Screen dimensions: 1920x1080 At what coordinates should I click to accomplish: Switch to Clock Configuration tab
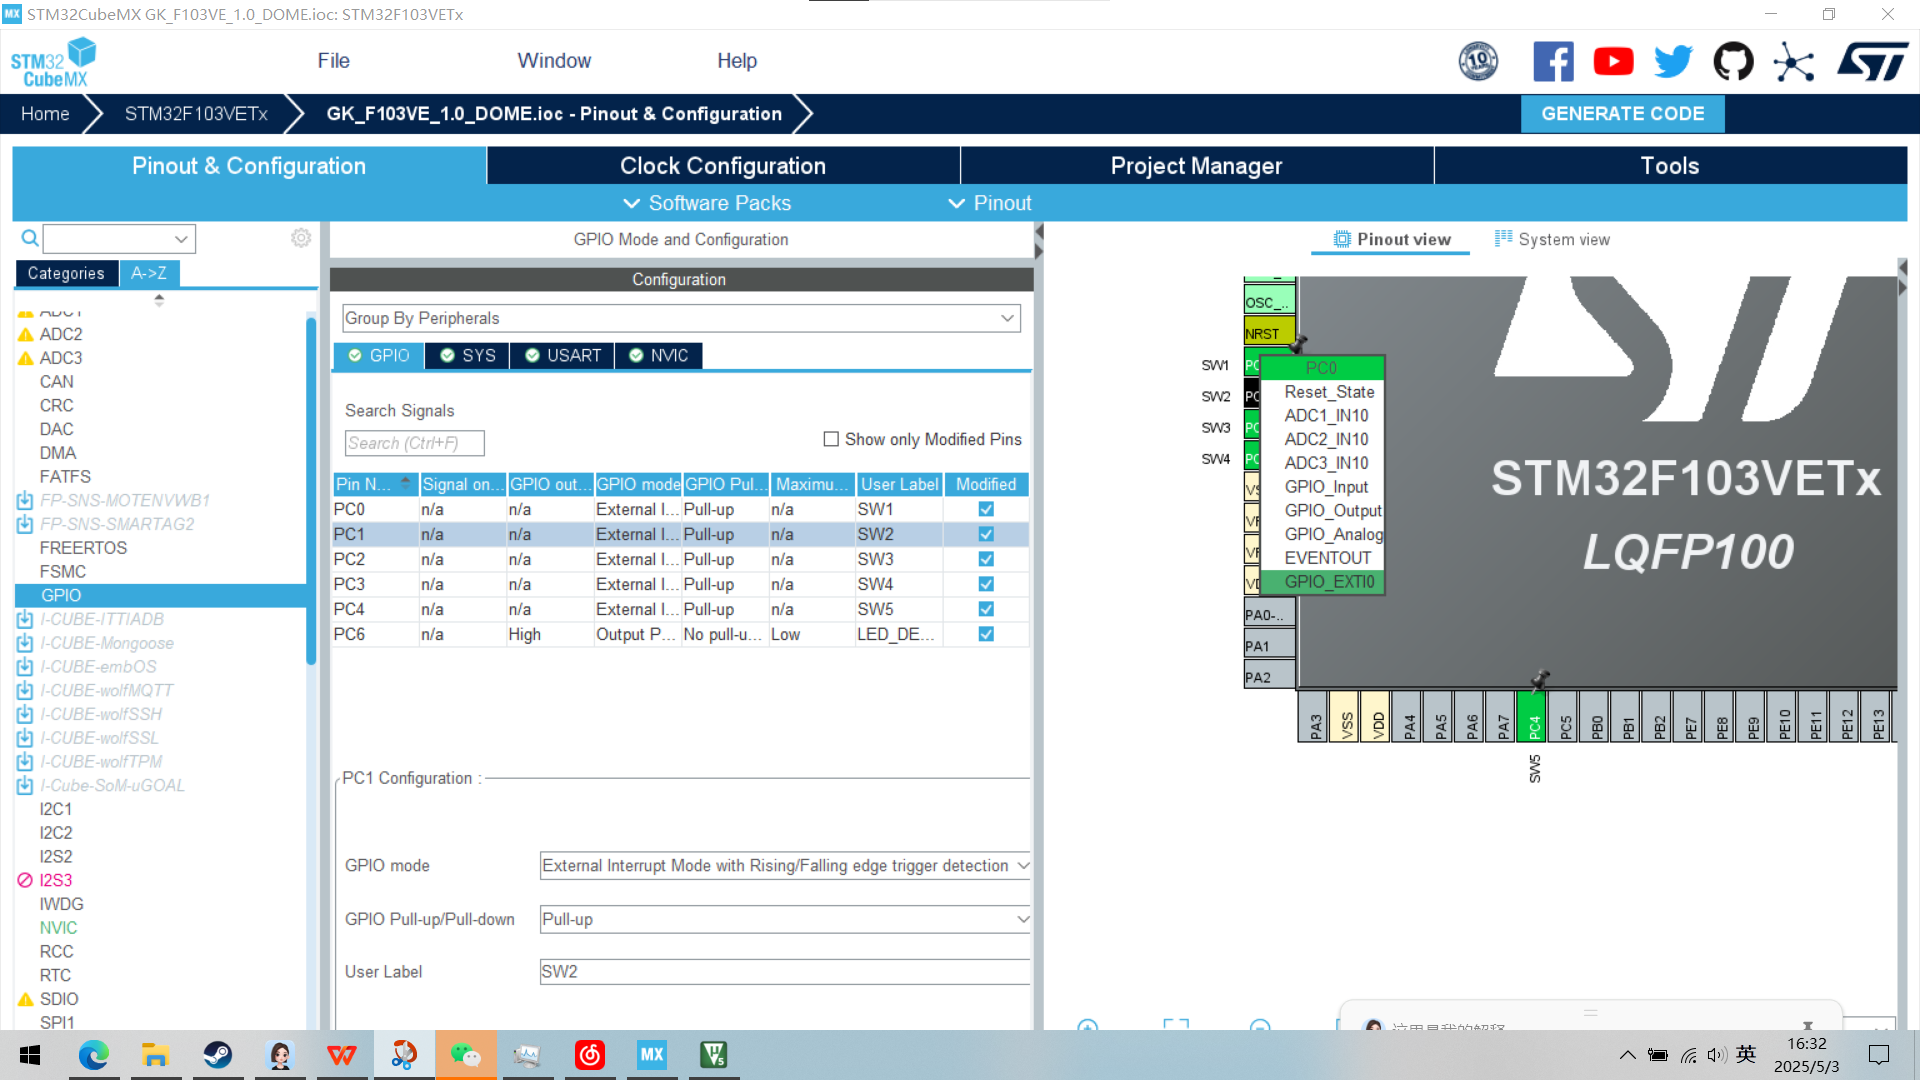(722, 166)
